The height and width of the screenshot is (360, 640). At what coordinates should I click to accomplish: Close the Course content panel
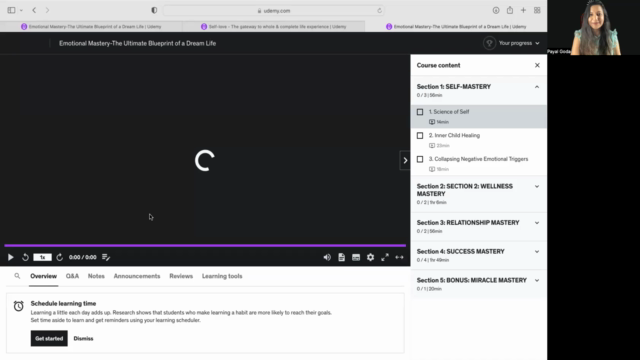[x=537, y=65]
